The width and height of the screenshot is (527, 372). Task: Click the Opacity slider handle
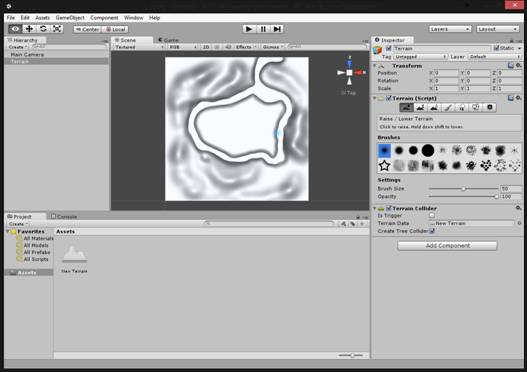point(496,197)
